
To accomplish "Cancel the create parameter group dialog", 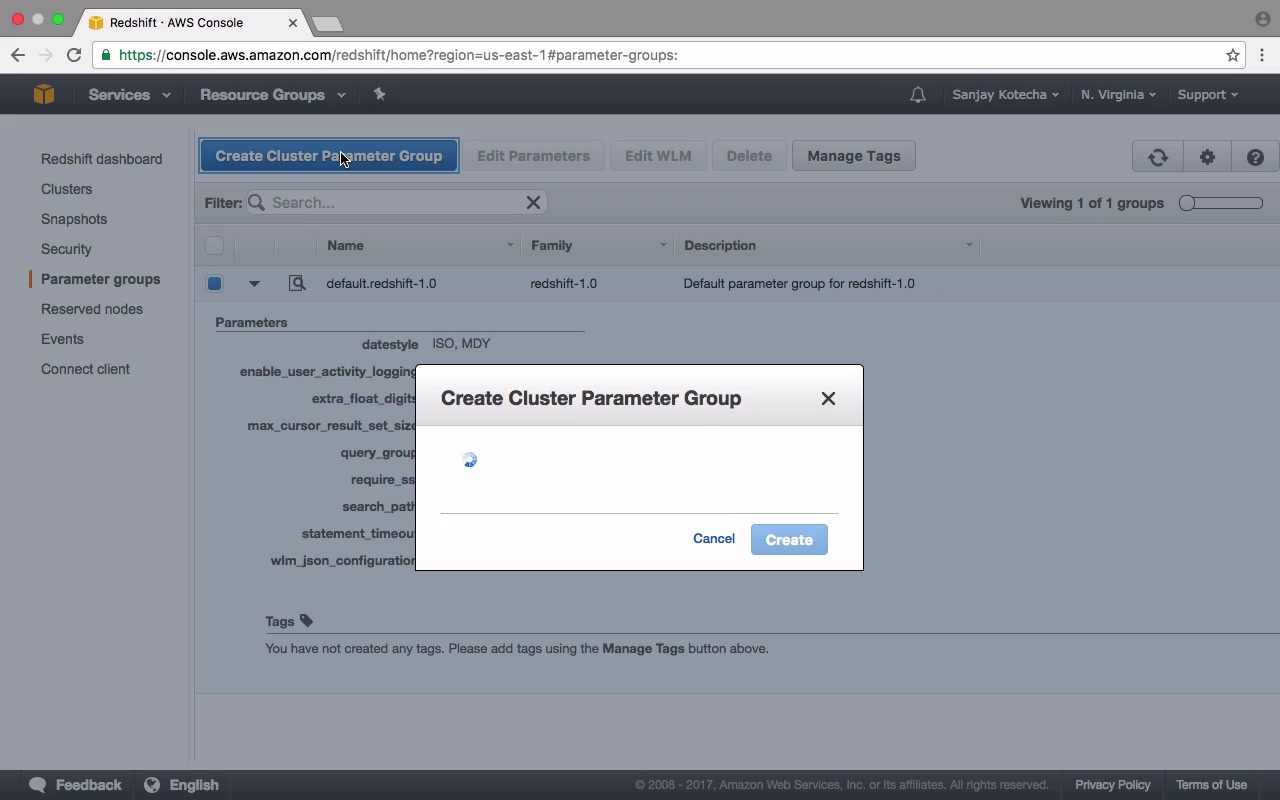I will [x=714, y=539].
